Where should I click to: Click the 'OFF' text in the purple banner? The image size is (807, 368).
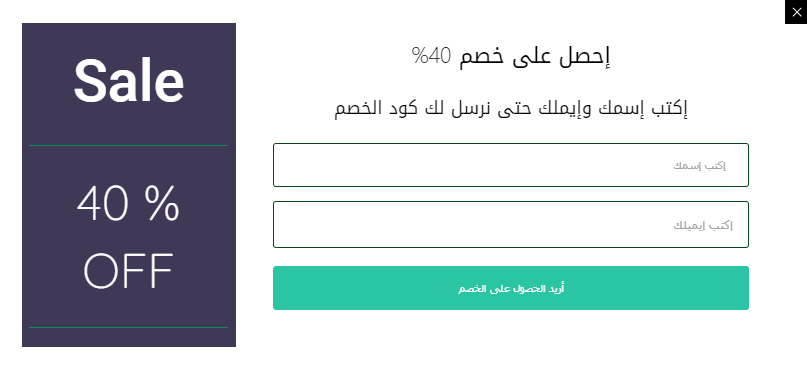tap(128, 271)
